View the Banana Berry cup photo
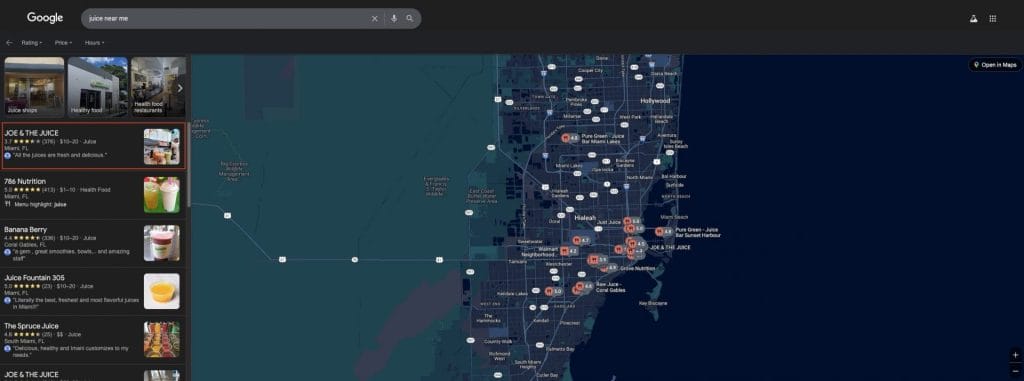The height and width of the screenshot is (381, 1024). tap(162, 243)
